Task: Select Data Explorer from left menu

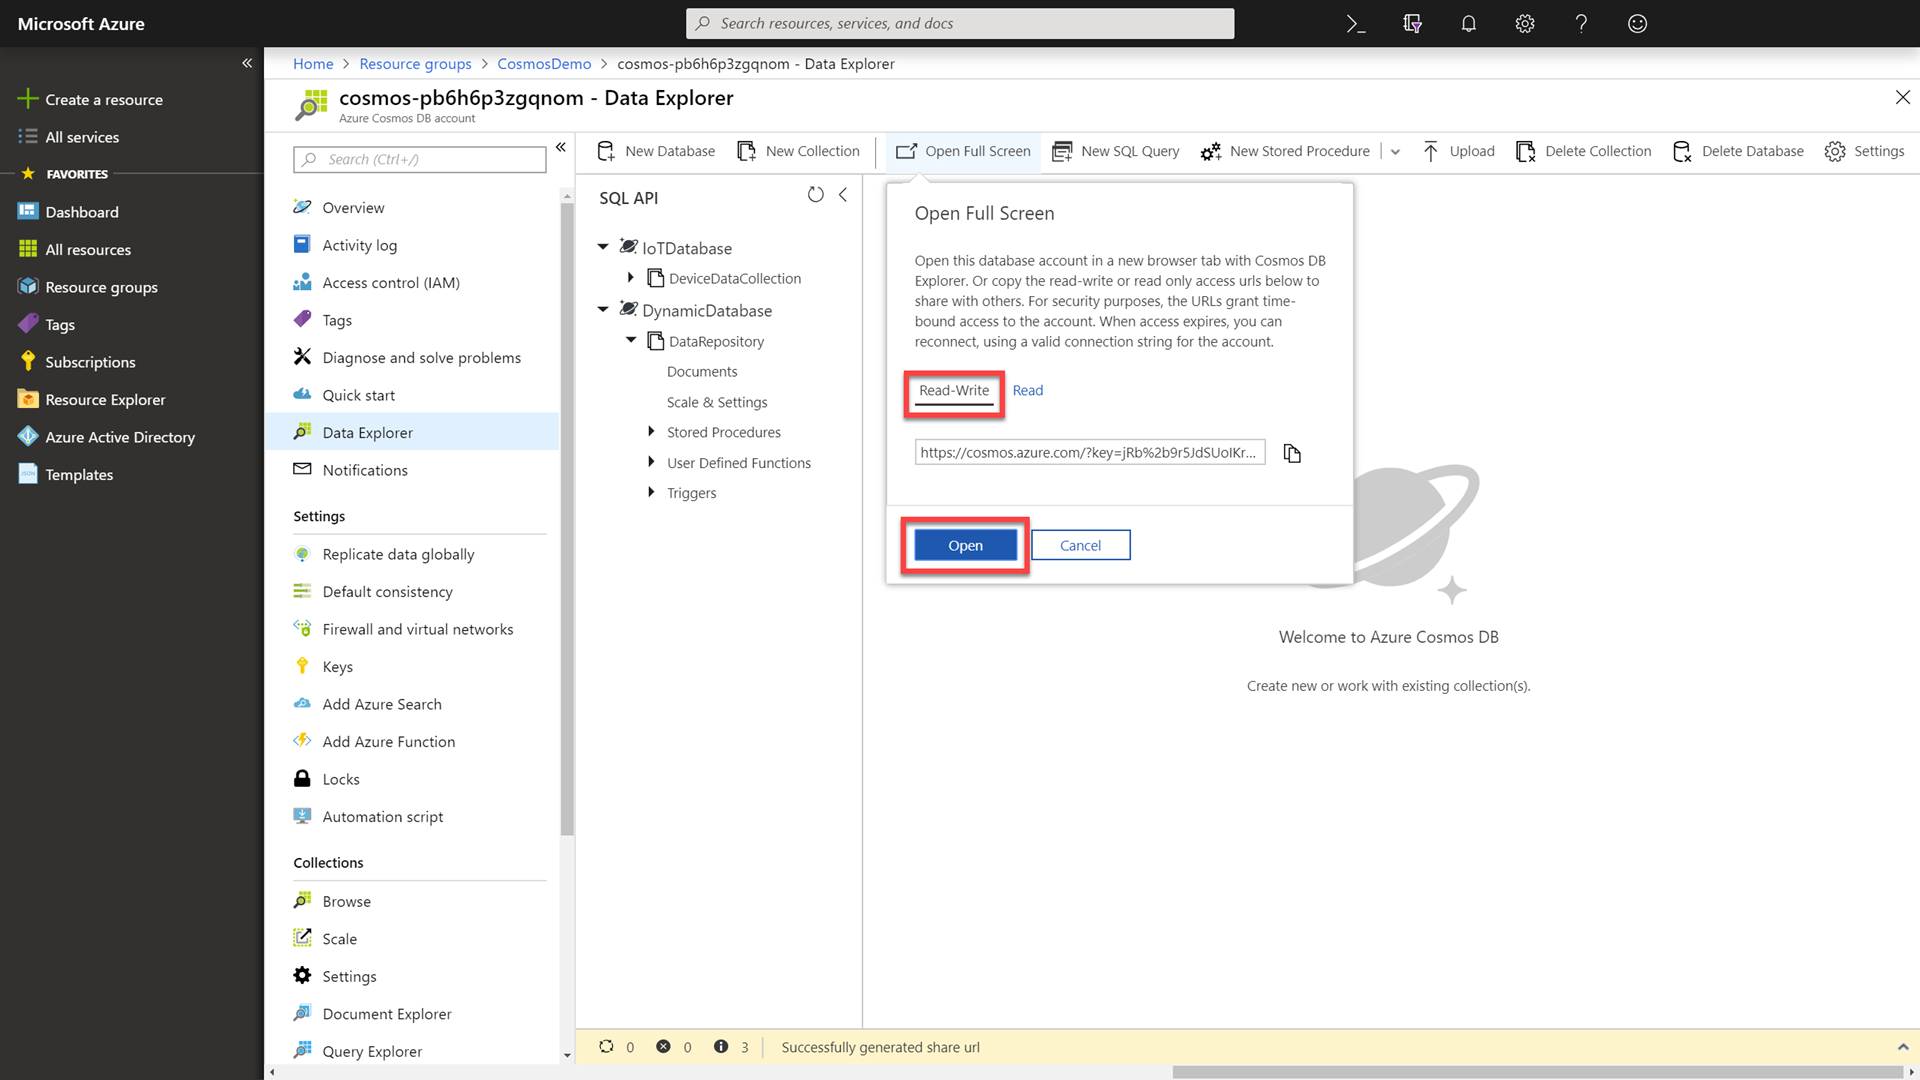Action: pyautogui.click(x=367, y=431)
